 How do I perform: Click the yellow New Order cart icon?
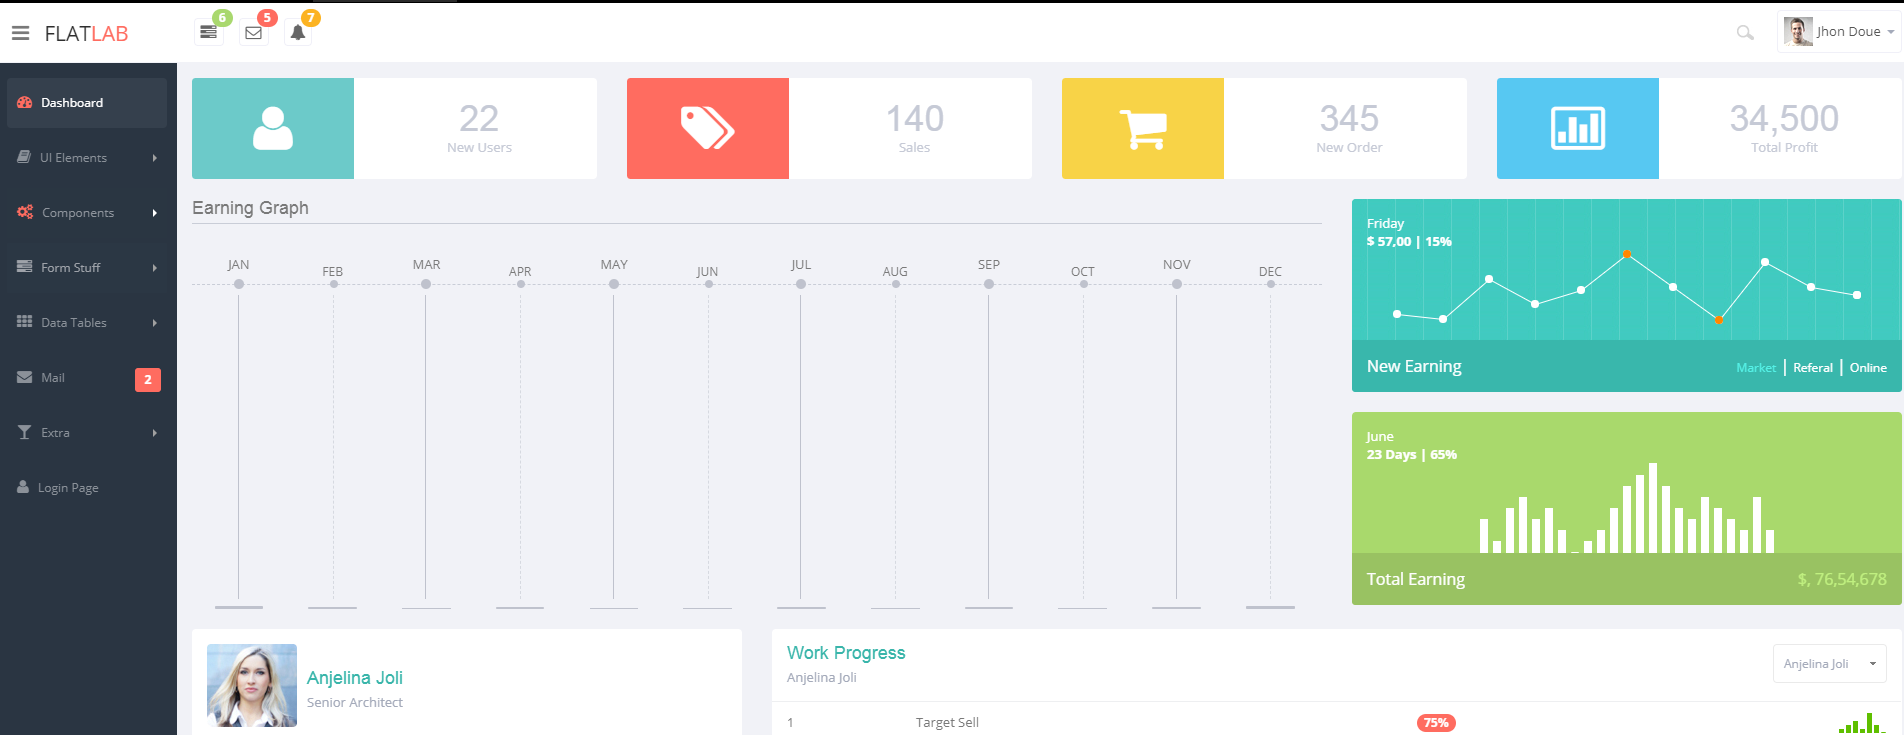[x=1143, y=129]
